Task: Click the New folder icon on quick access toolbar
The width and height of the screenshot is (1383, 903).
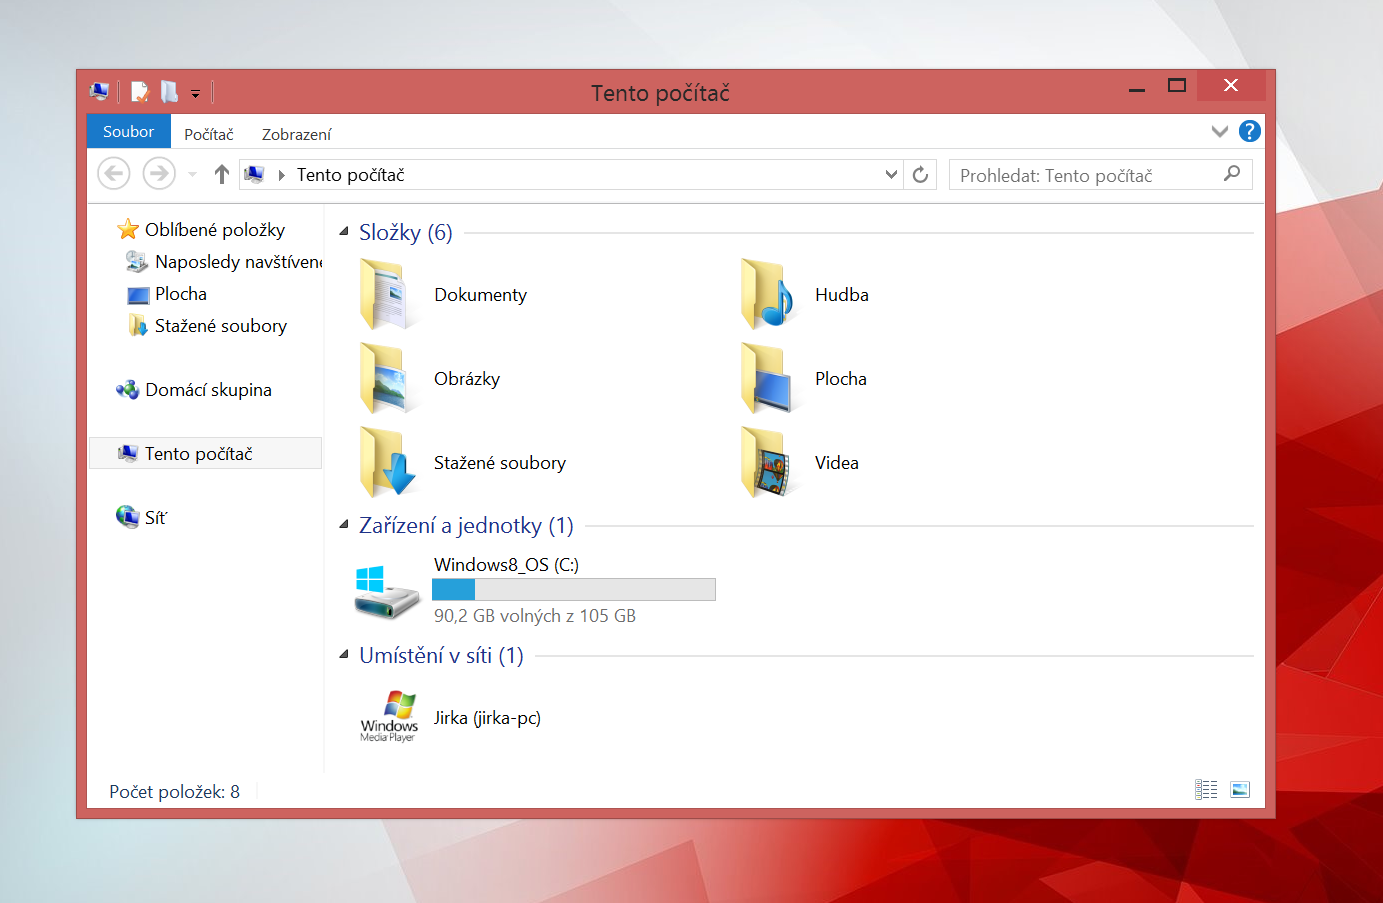Action: pyautogui.click(x=168, y=92)
